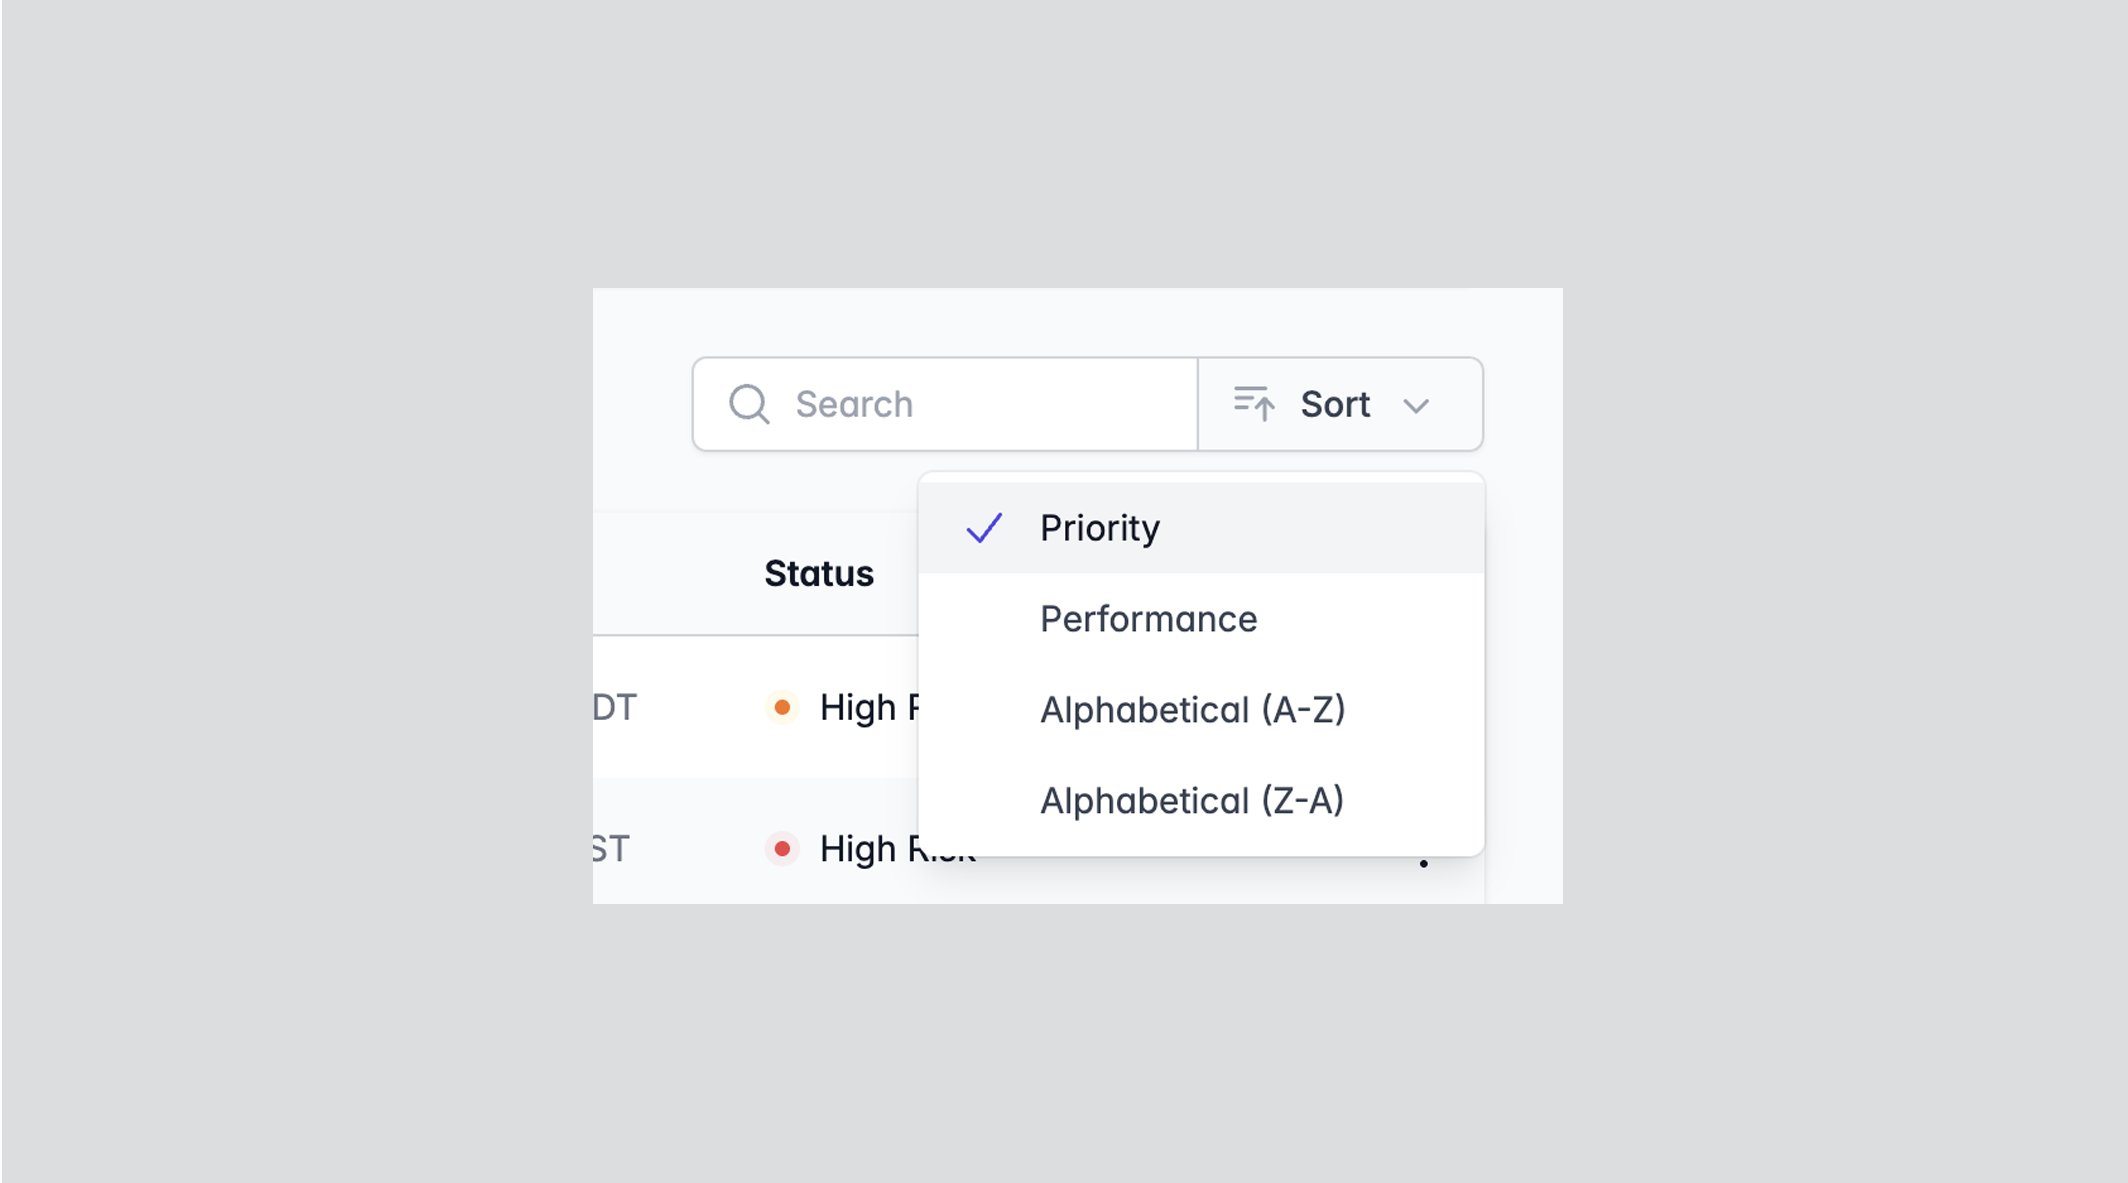Click the Status column header
The height and width of the screenshot is (1183, 2128).
(819, 574)
